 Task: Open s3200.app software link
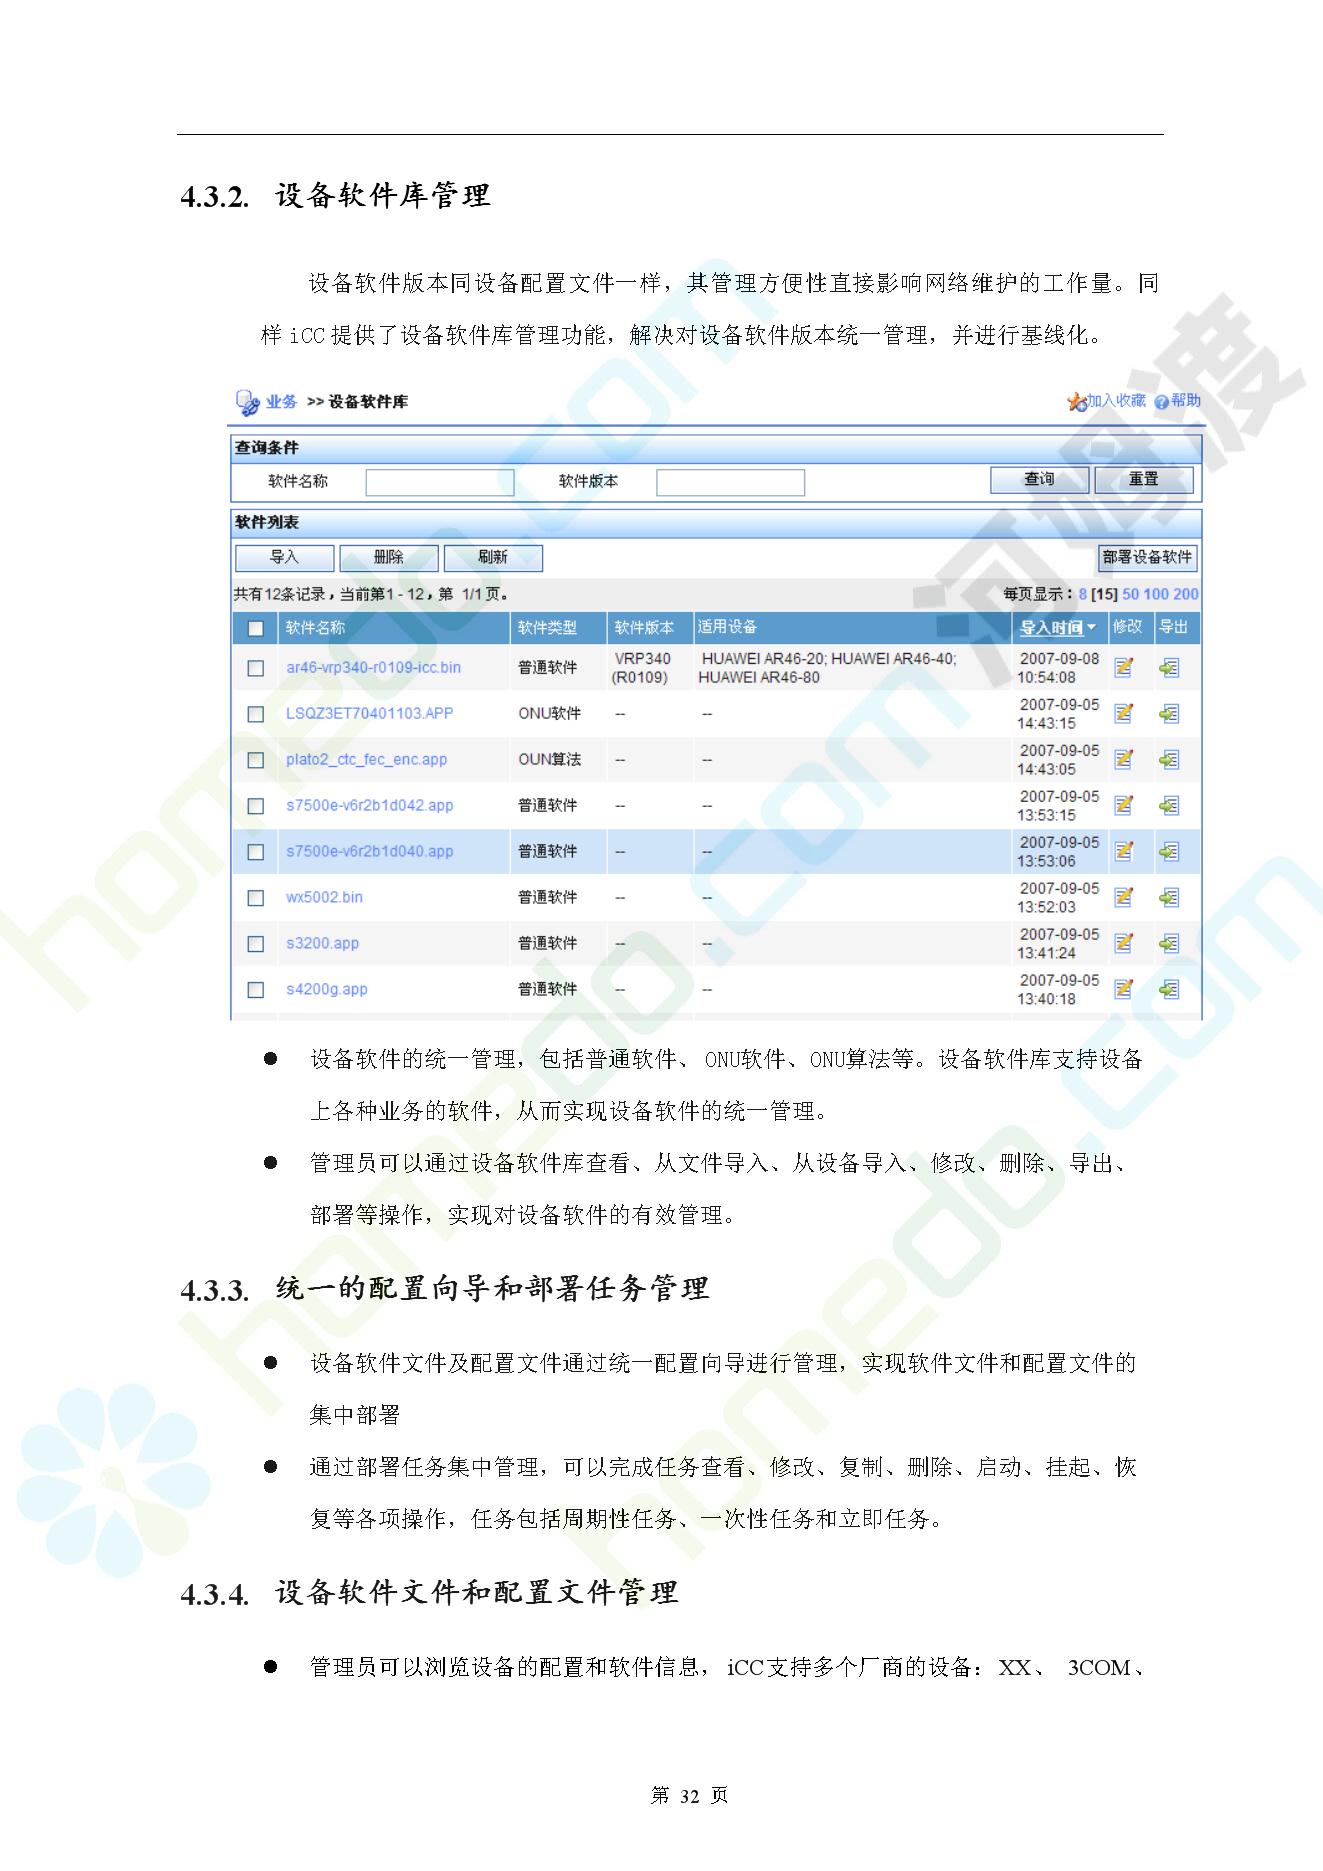point(322,943)
